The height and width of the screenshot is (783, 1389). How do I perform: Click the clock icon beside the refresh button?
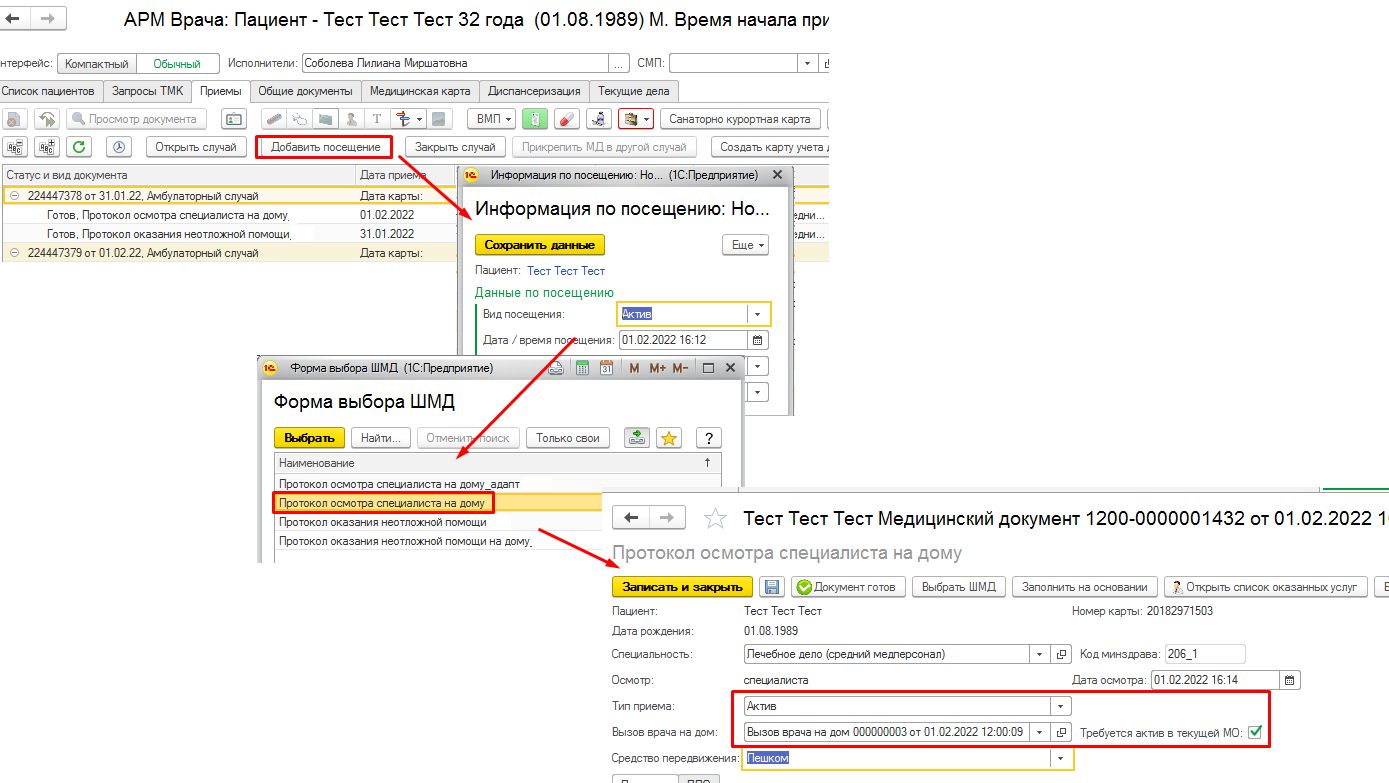click(x=118, y=146)
